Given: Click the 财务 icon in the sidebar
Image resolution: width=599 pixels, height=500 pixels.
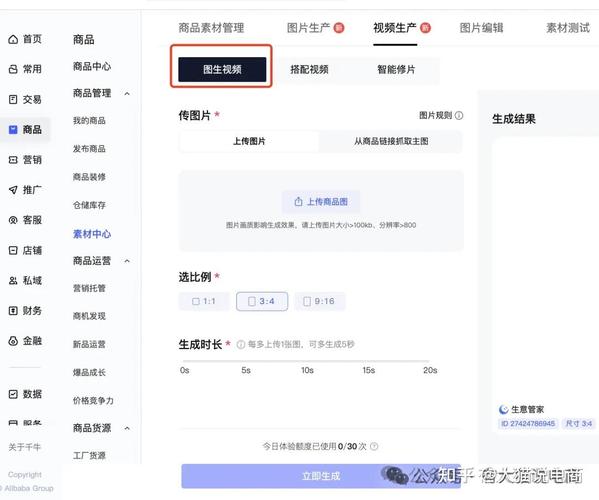Looking at the screenshot, I should point(13,311).
